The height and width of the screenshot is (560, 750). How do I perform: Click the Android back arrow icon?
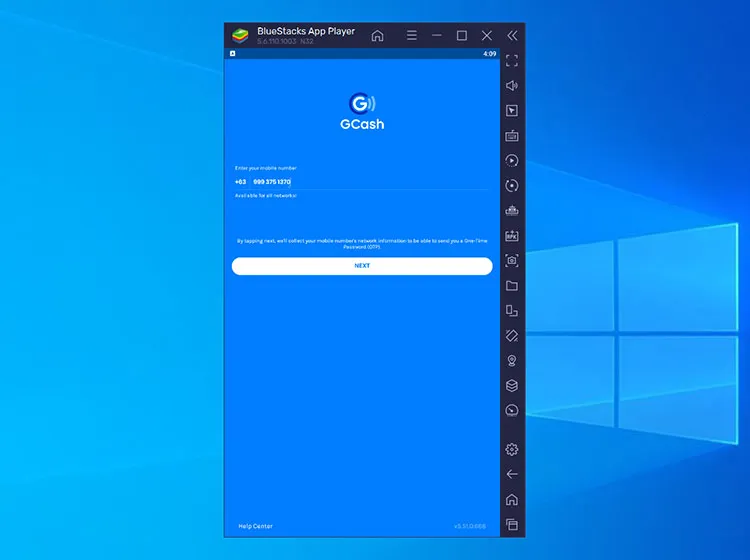pos(511,474)
